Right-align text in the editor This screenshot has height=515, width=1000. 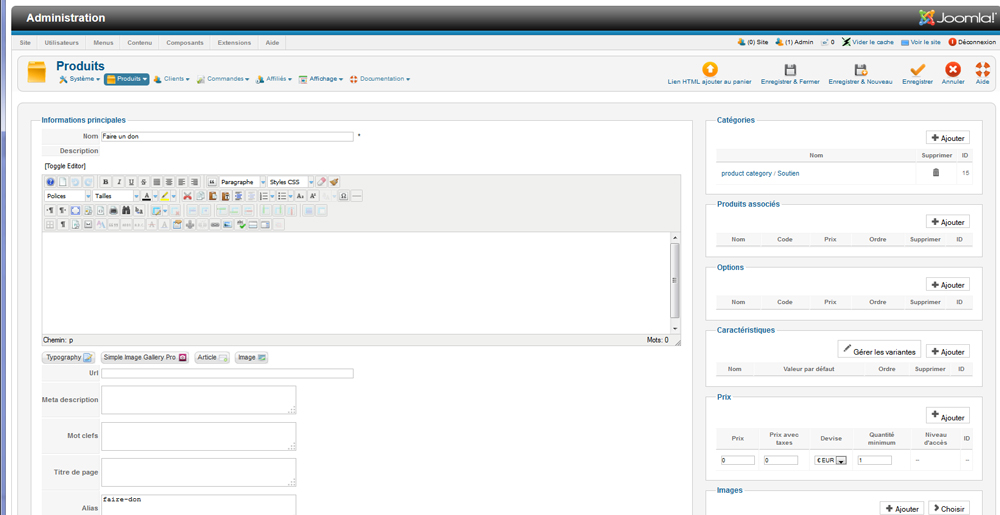(195, 182)
